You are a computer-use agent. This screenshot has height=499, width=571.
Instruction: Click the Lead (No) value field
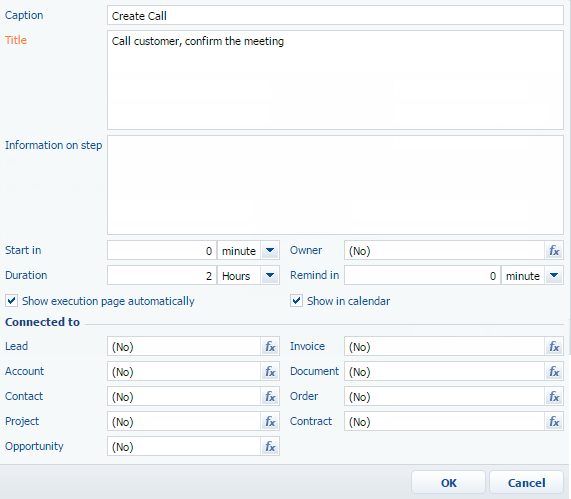pos(184,346)
